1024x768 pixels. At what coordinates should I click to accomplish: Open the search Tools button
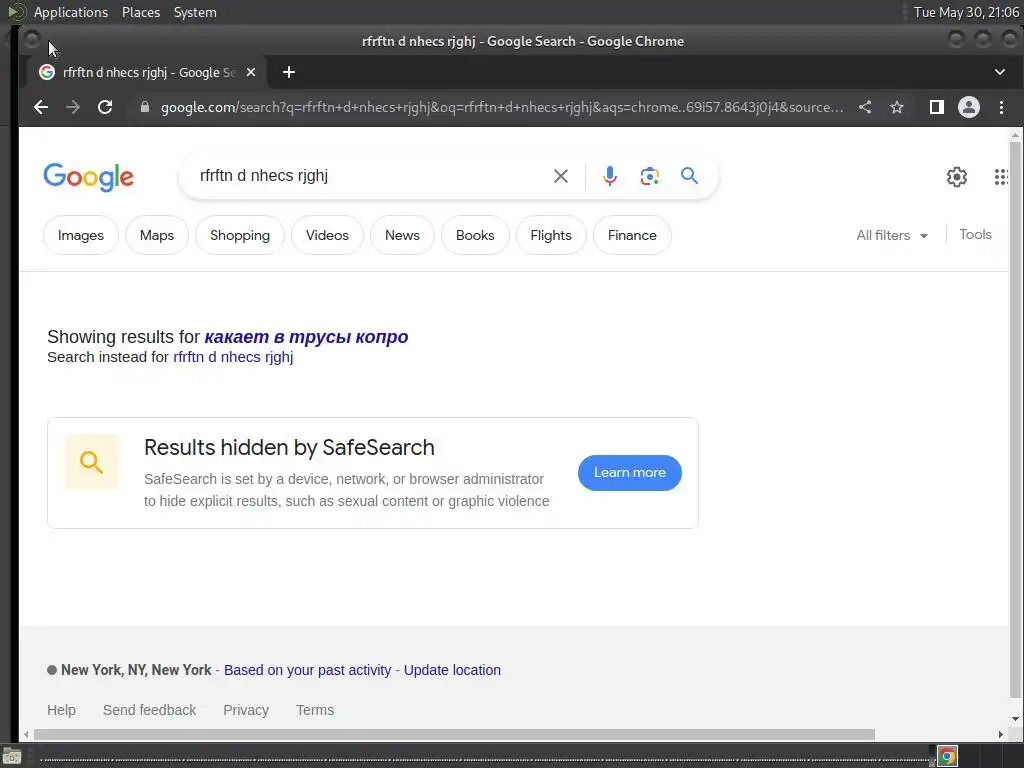(975, 234)
